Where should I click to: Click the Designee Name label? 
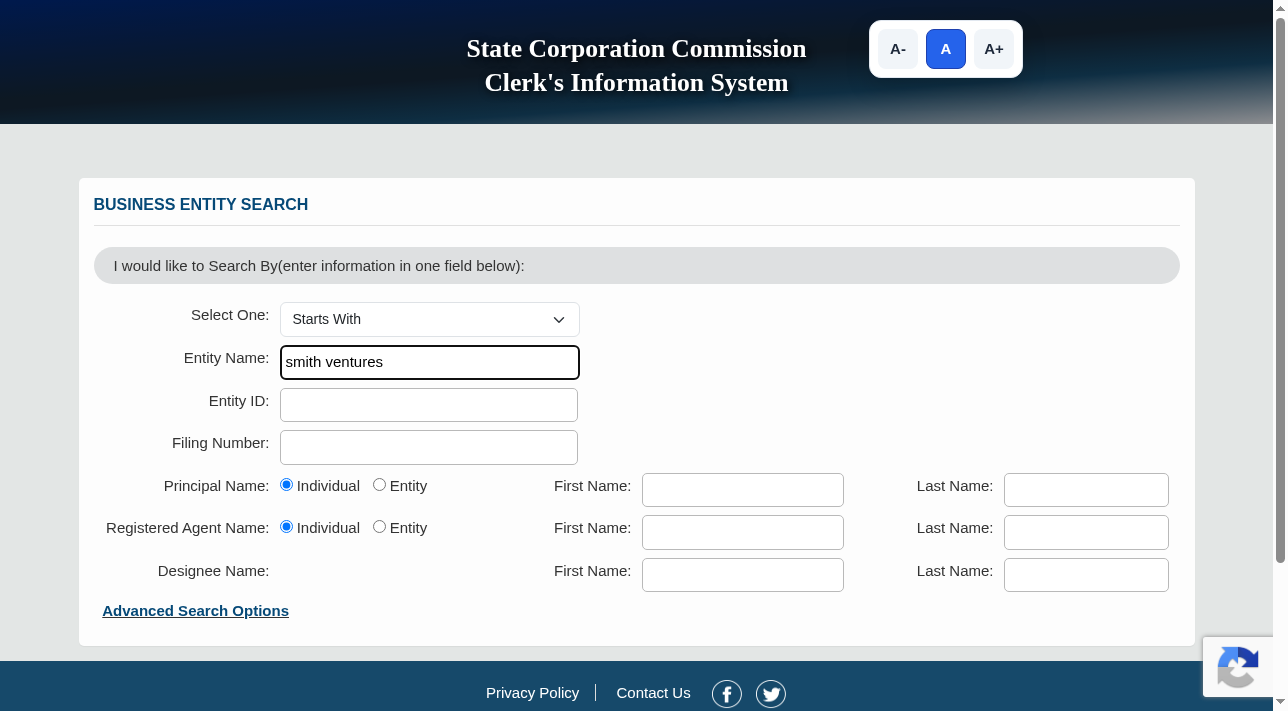(x=213, y=571)
